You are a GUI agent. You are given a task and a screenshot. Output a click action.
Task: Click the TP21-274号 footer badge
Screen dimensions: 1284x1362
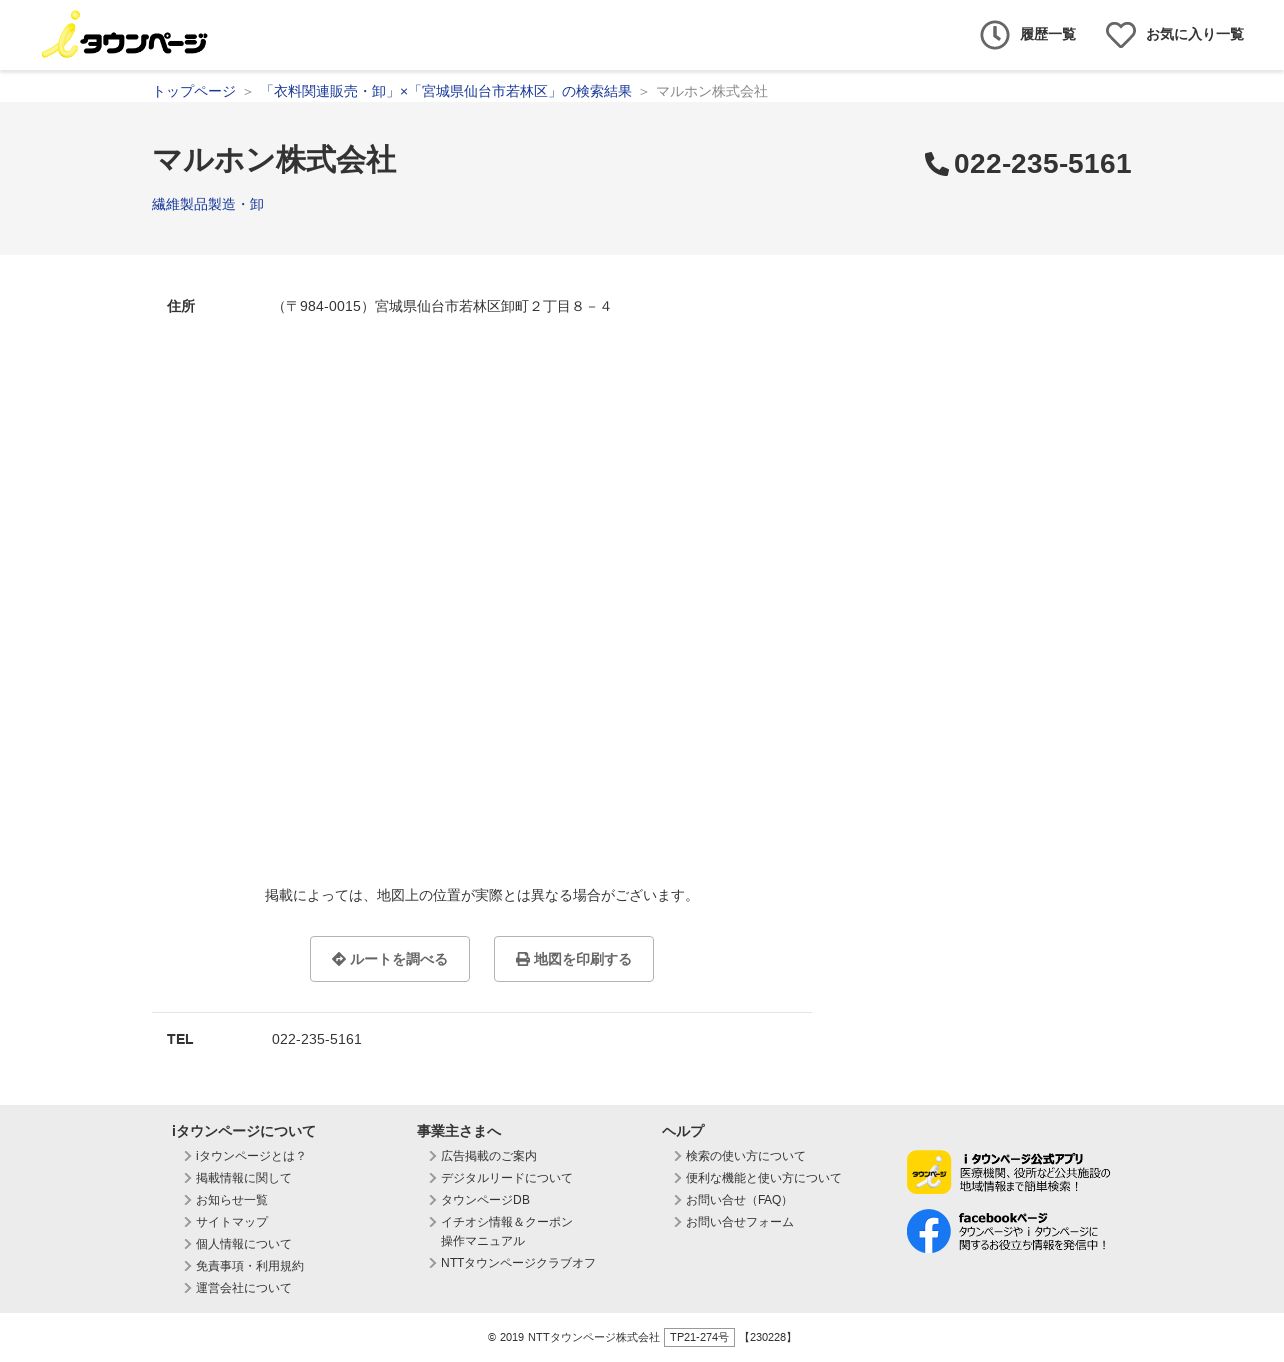[699, 1337]
